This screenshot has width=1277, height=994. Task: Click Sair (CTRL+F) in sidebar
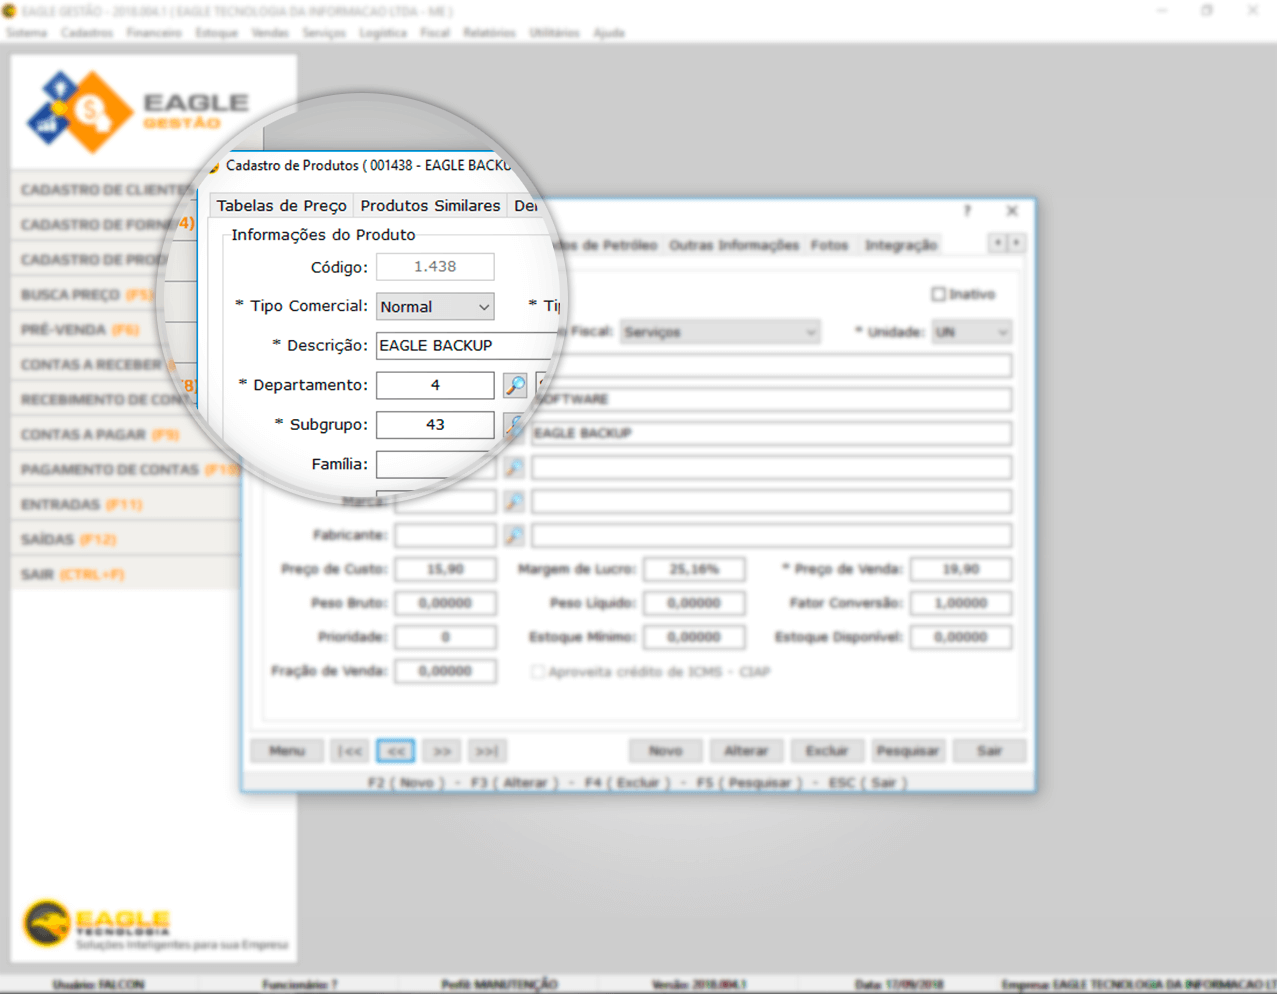[126, 574]
